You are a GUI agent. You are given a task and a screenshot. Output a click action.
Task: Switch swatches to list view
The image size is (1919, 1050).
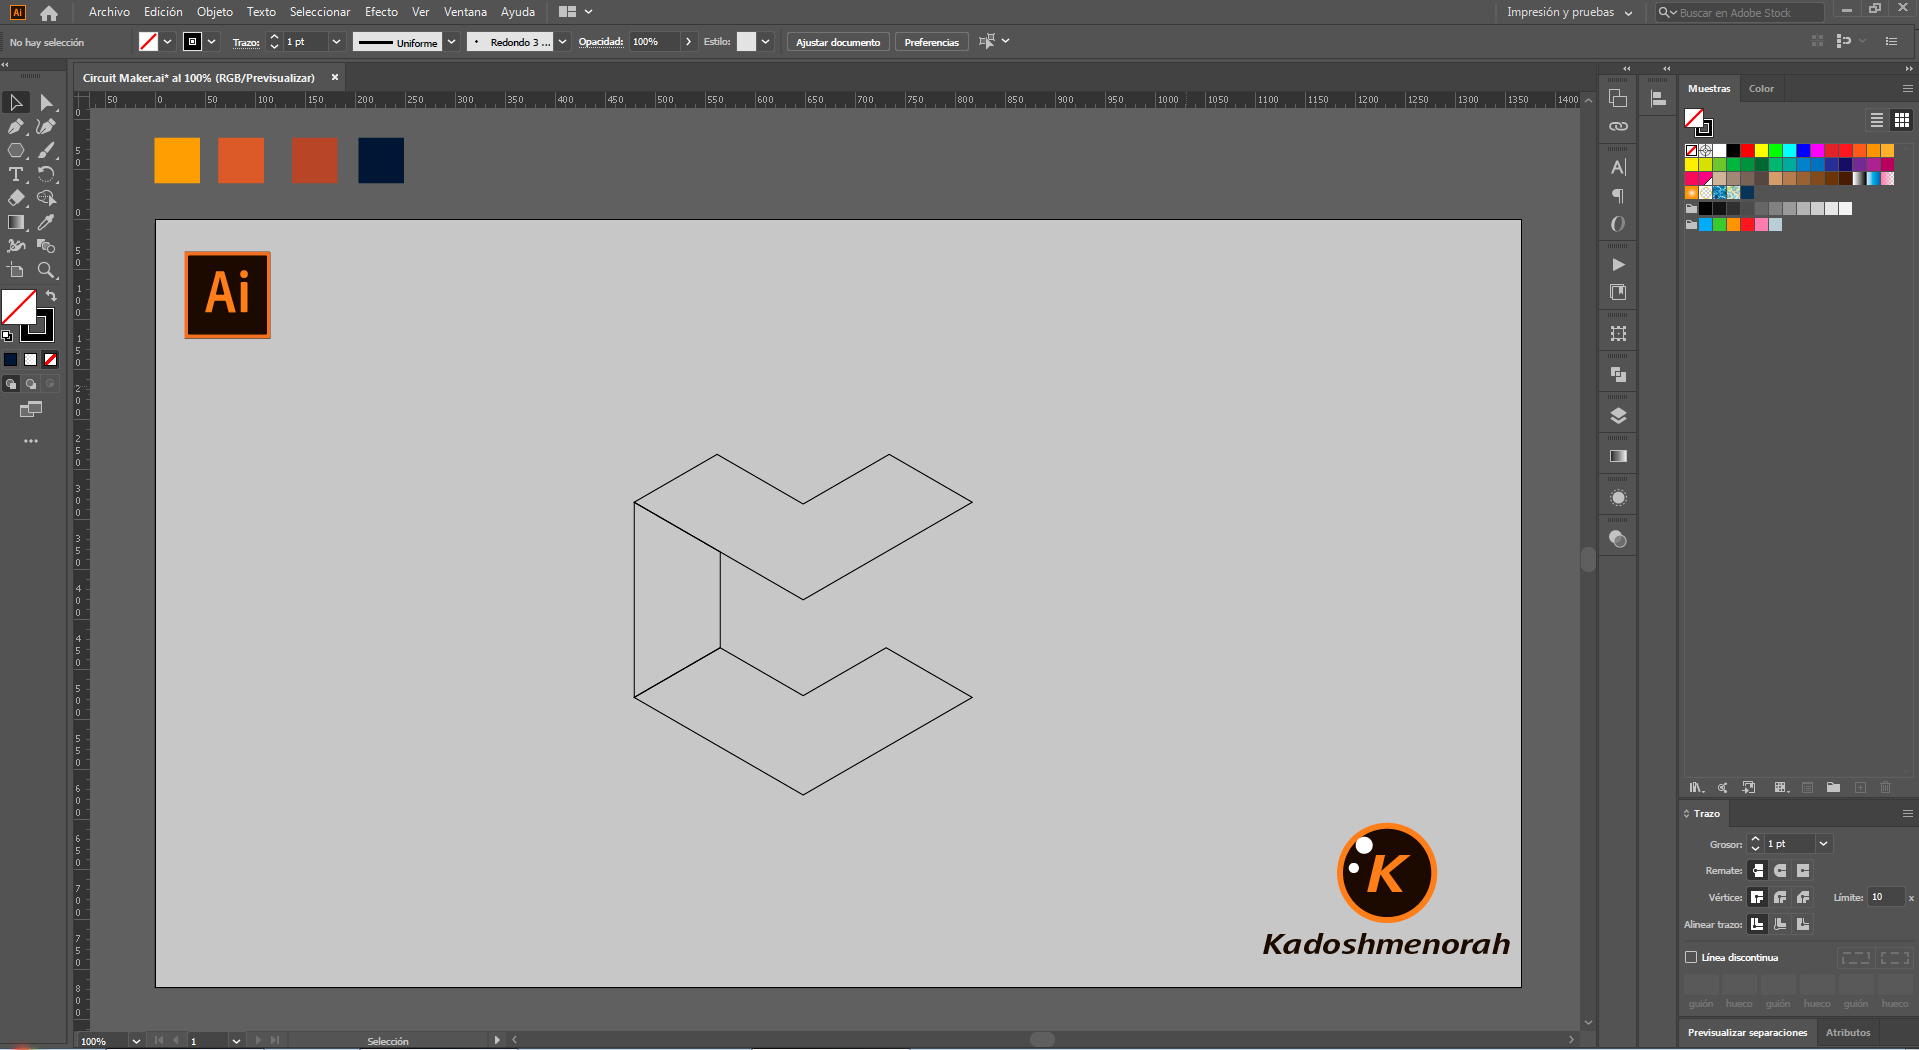[x=1877, y=120]
